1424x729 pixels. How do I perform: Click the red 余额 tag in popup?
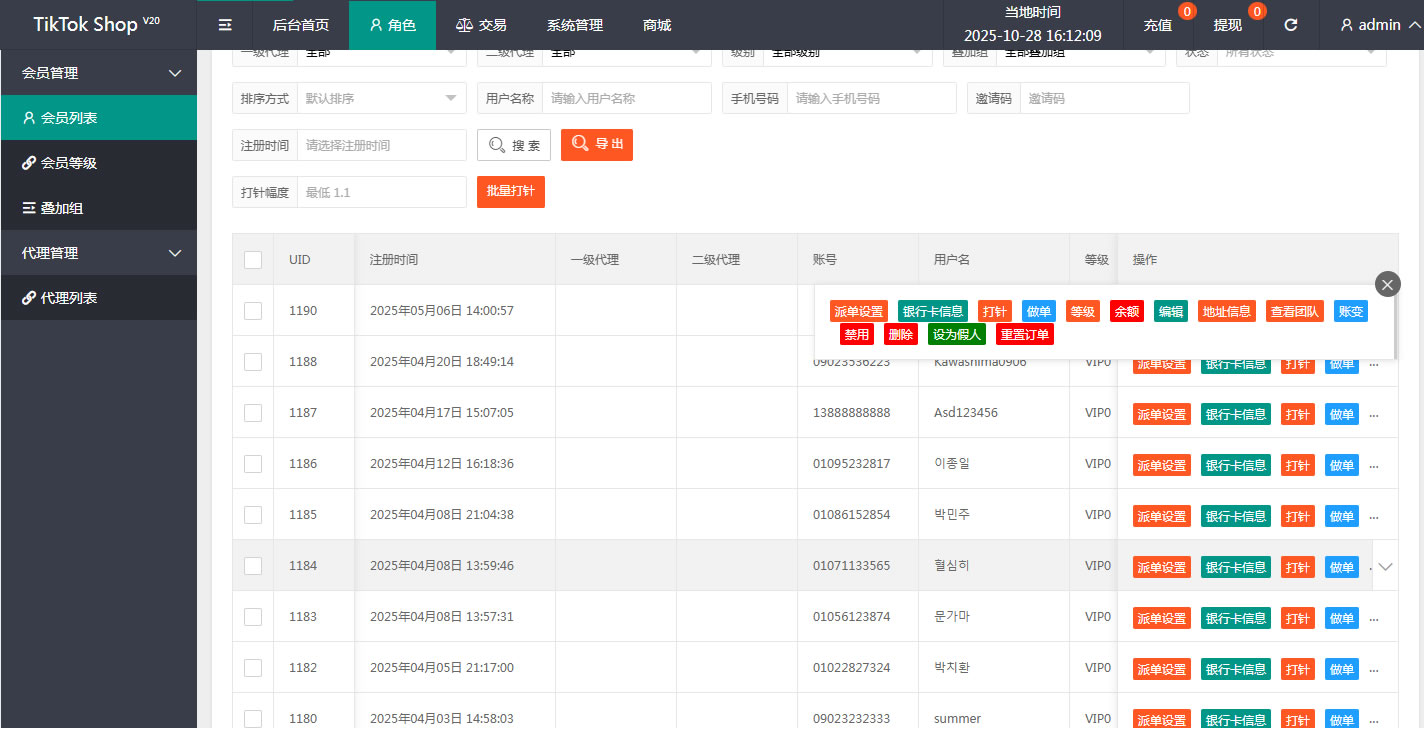click(1126, 311)
